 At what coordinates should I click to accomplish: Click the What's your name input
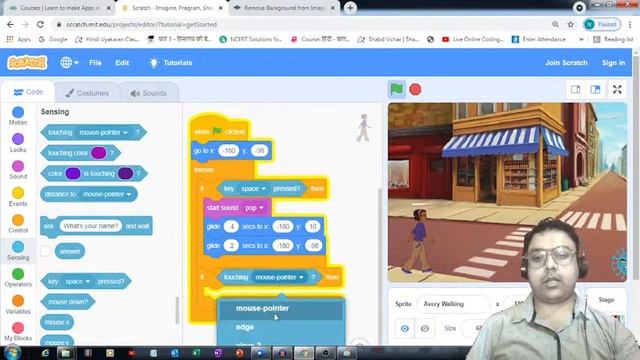pos(91,226)
